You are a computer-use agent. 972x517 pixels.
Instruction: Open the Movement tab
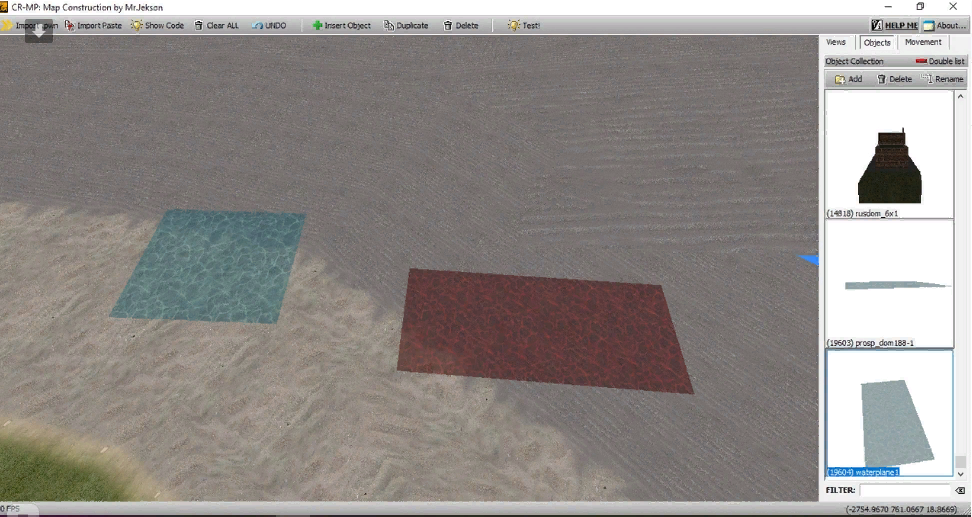point(923,42)
